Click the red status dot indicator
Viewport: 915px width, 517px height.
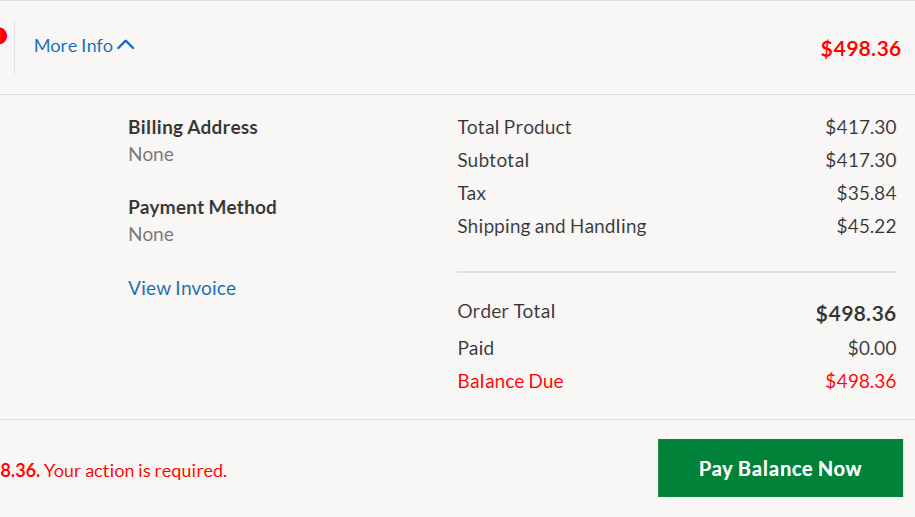tap(2, 37)
